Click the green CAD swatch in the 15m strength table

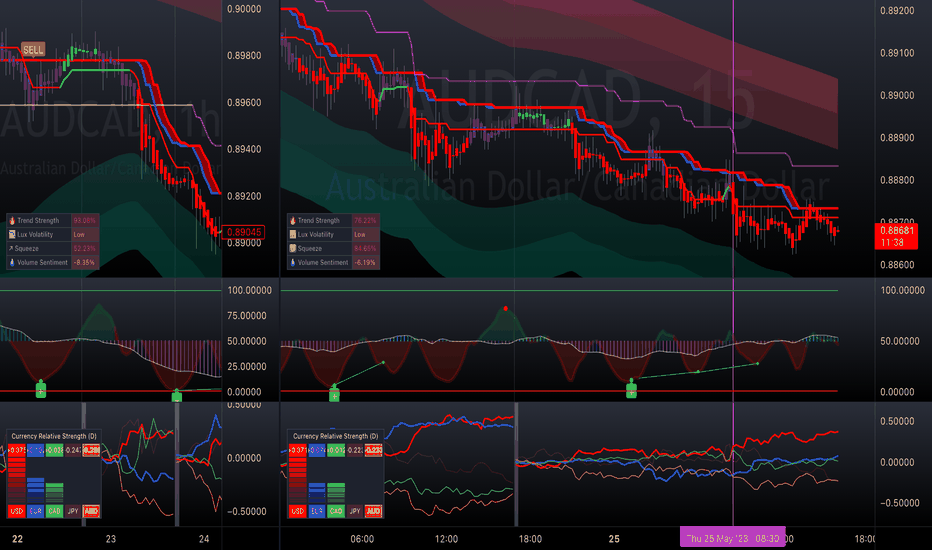(x=336, y=511)
